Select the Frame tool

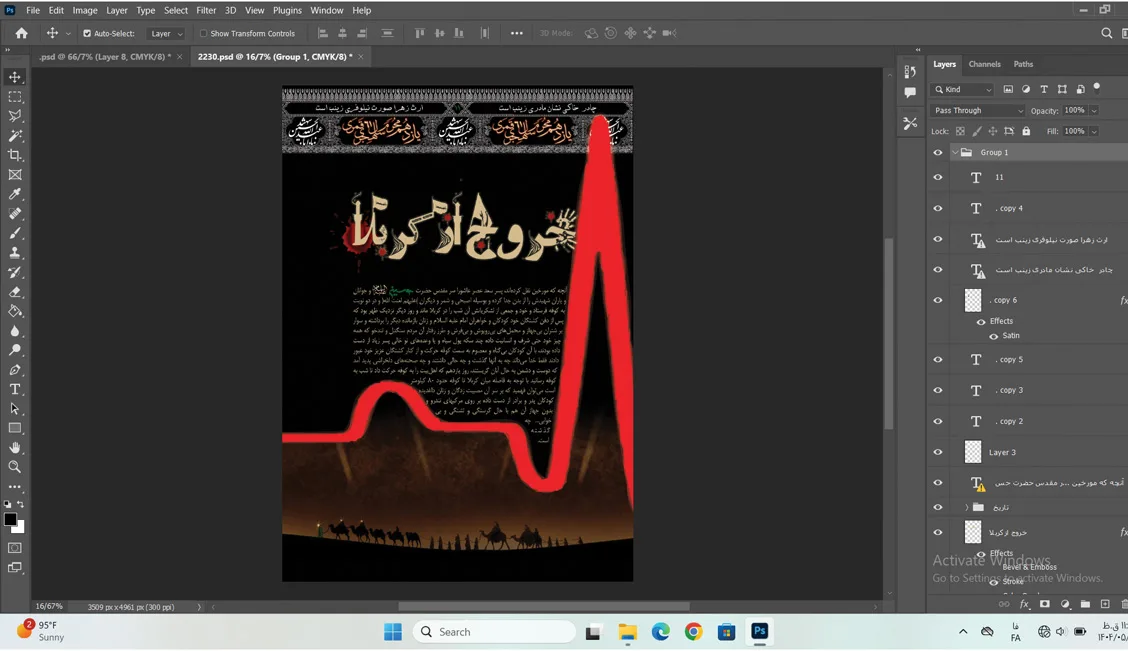tap(14, 175)
